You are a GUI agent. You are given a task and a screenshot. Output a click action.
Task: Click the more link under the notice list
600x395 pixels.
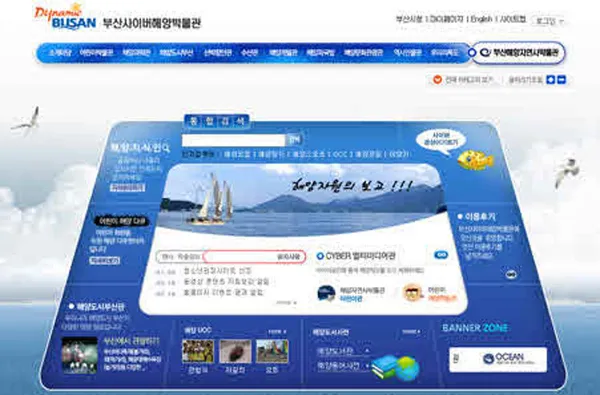point(286,303)
